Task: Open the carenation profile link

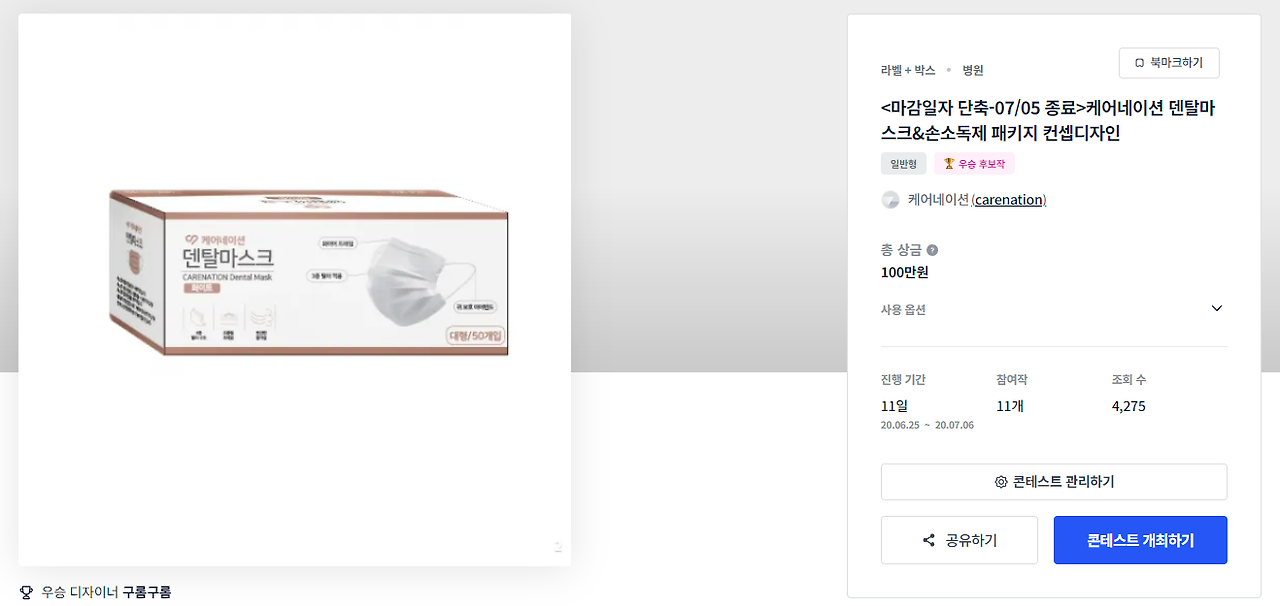Action: [x=1009, y=200]
